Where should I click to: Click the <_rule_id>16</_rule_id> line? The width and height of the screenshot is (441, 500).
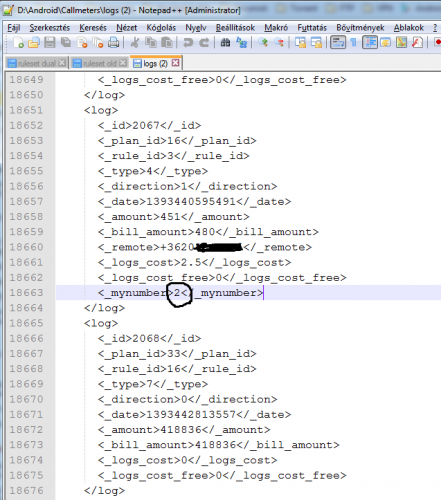(177, 369)
